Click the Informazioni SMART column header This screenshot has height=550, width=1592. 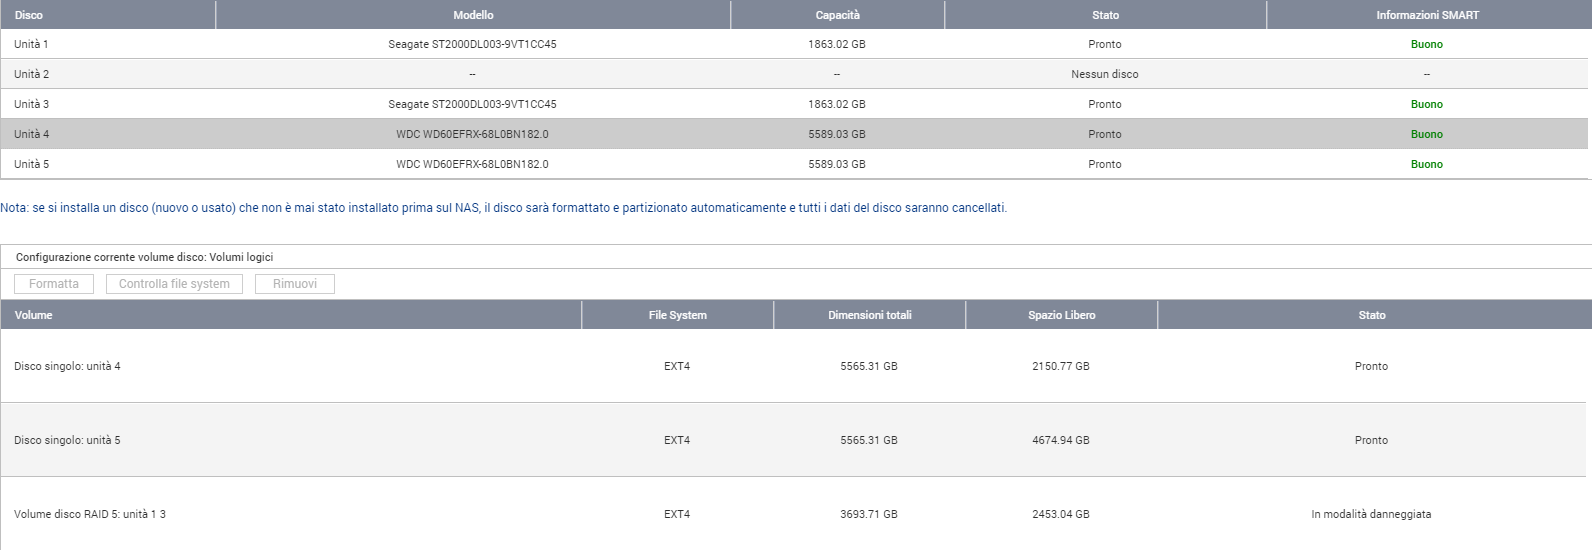1426,15
